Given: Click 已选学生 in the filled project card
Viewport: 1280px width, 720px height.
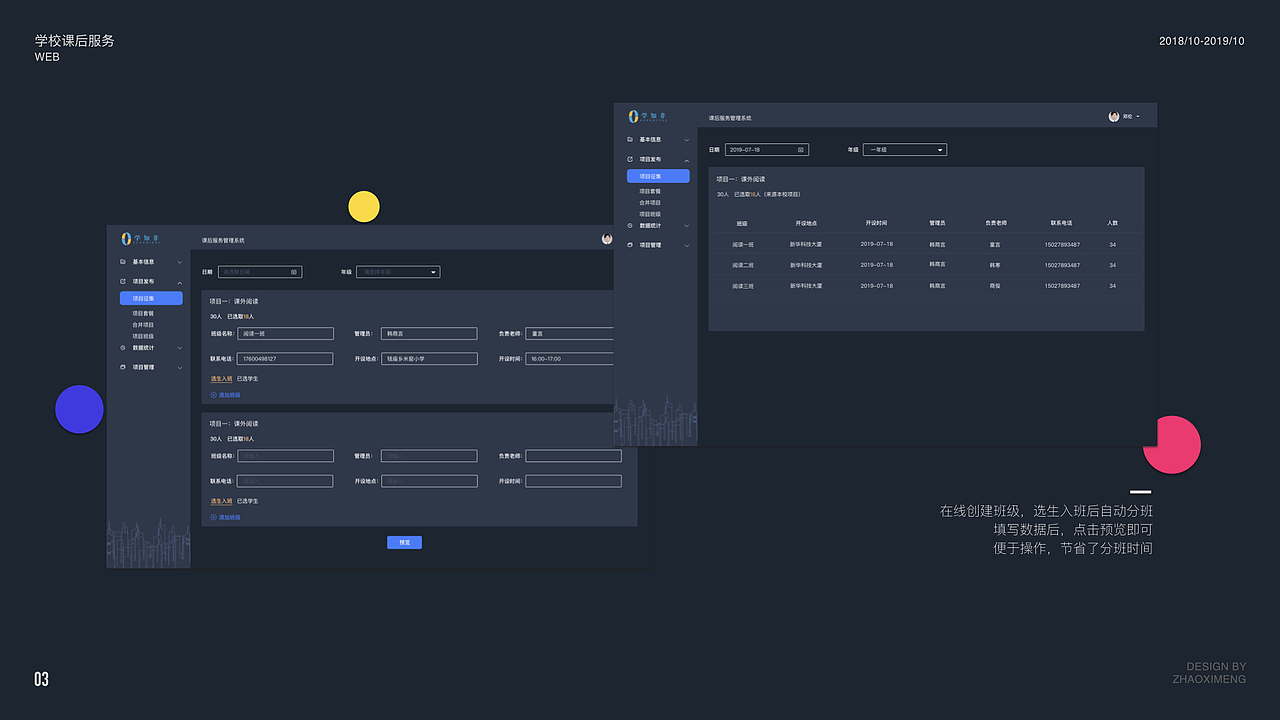Looking at the screenshot, I should coord(247,379).
